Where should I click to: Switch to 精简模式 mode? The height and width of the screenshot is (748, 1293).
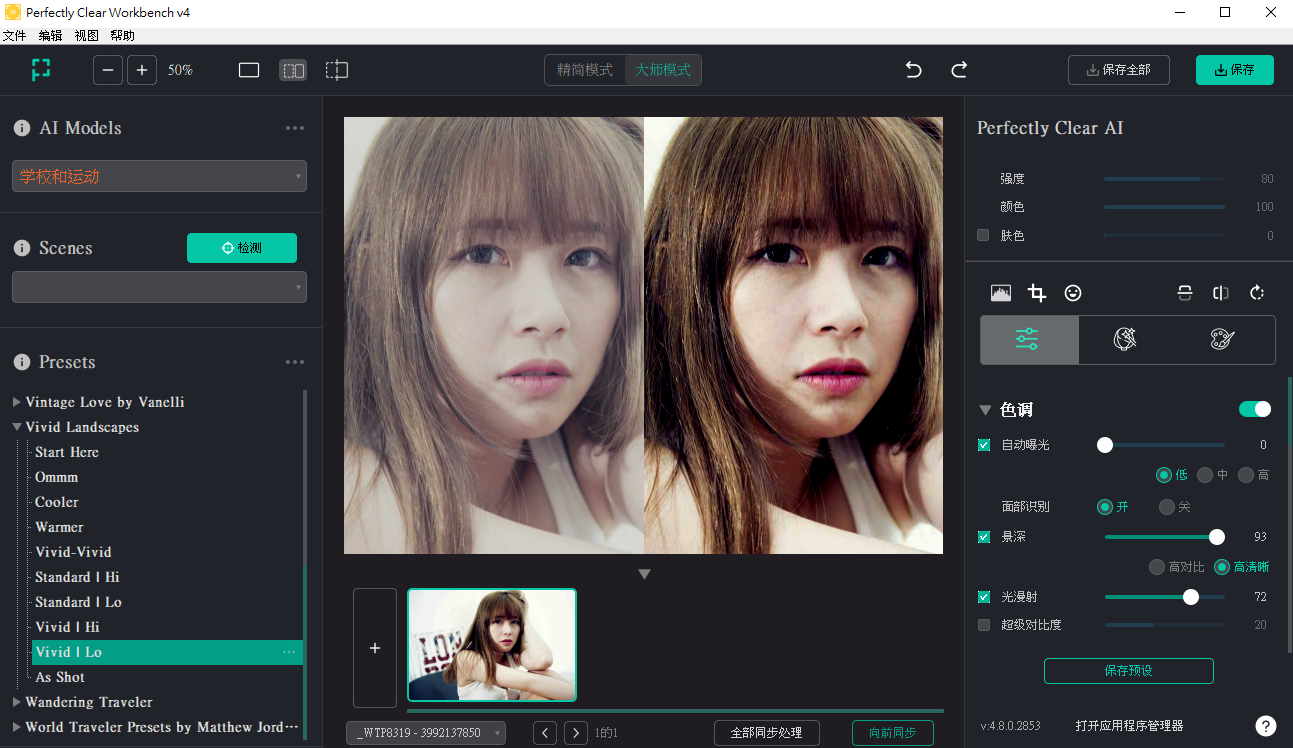(585, 70)
